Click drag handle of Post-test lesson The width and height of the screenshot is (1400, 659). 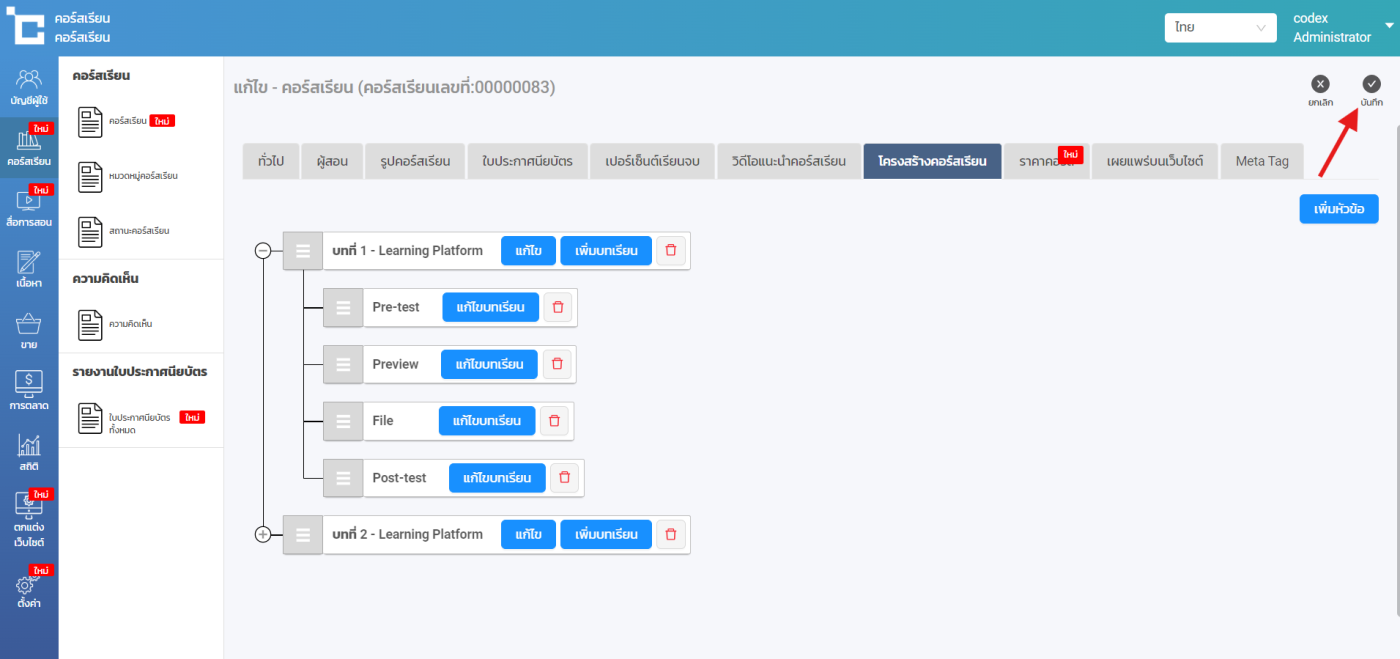click(x=343, y=478)
